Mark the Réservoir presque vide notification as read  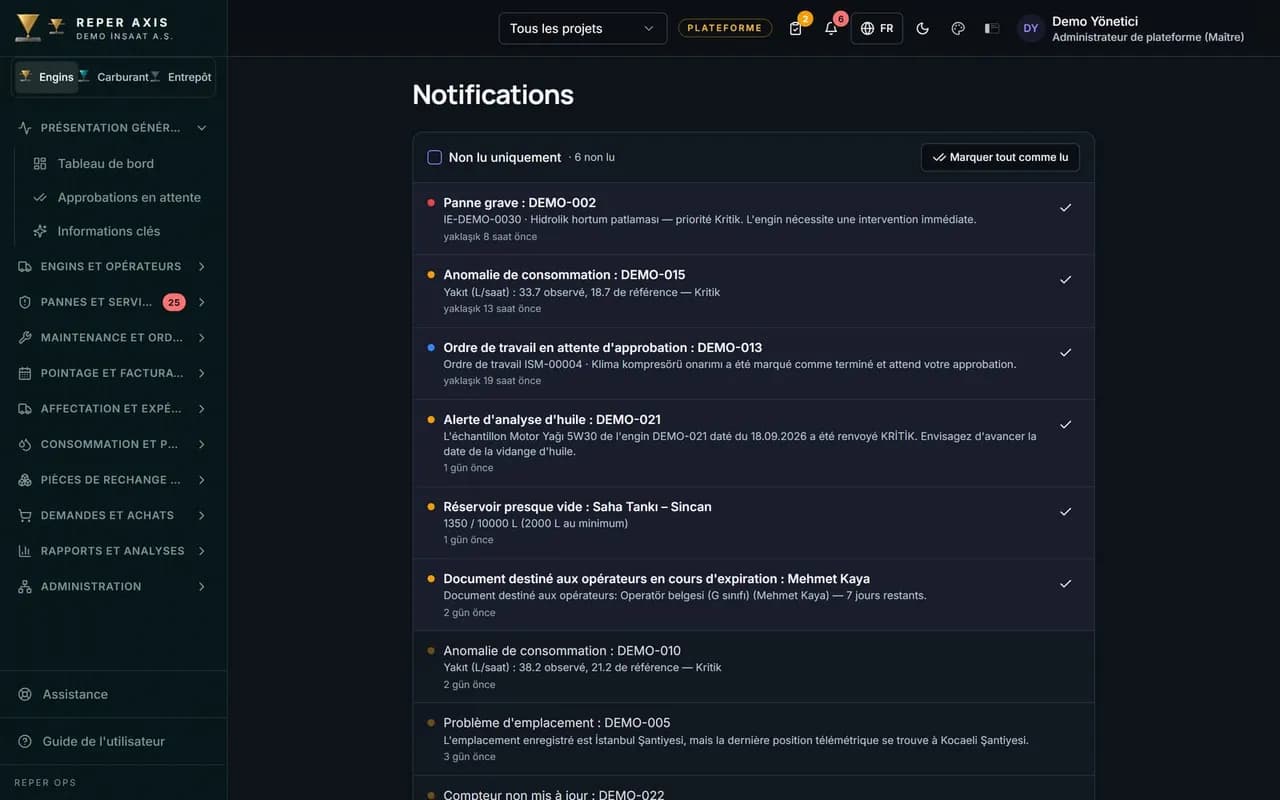coord(1065,511)
